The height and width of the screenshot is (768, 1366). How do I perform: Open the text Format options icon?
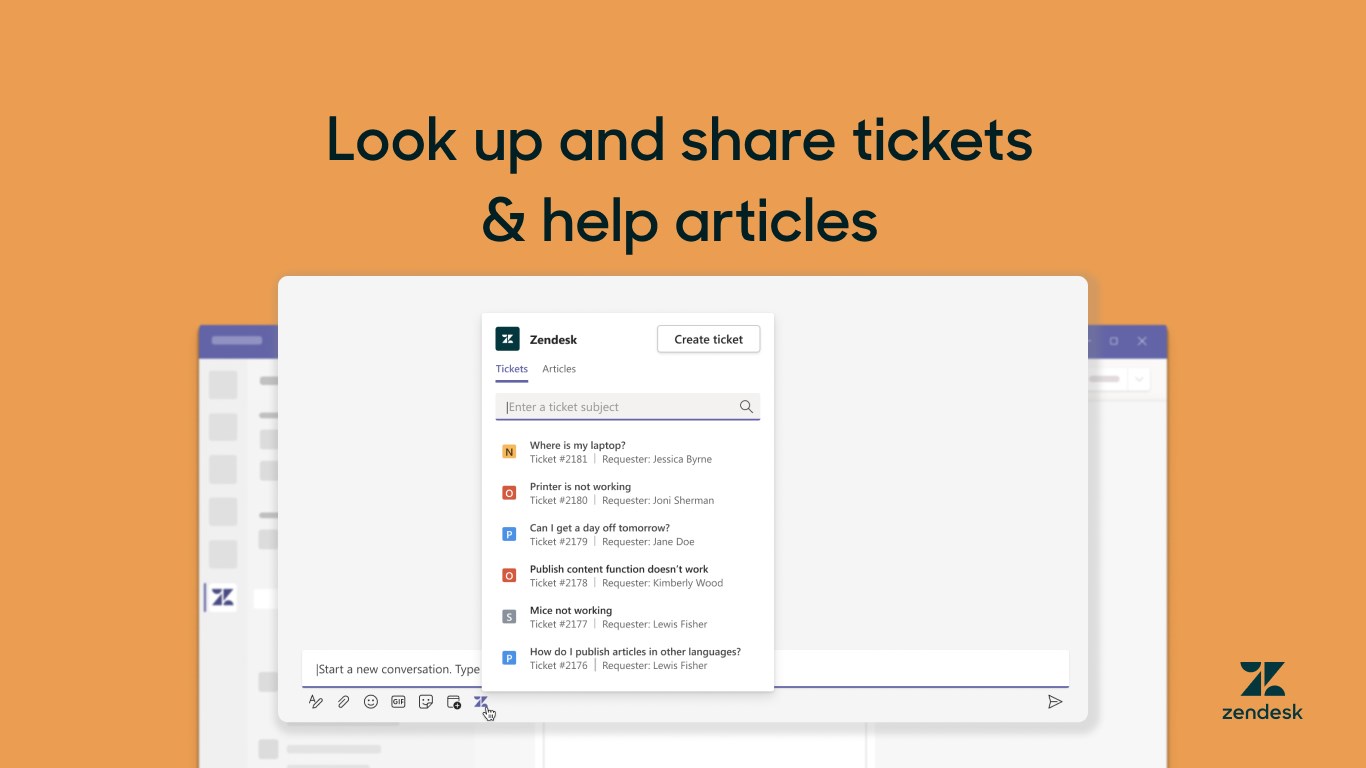(316, 702)
